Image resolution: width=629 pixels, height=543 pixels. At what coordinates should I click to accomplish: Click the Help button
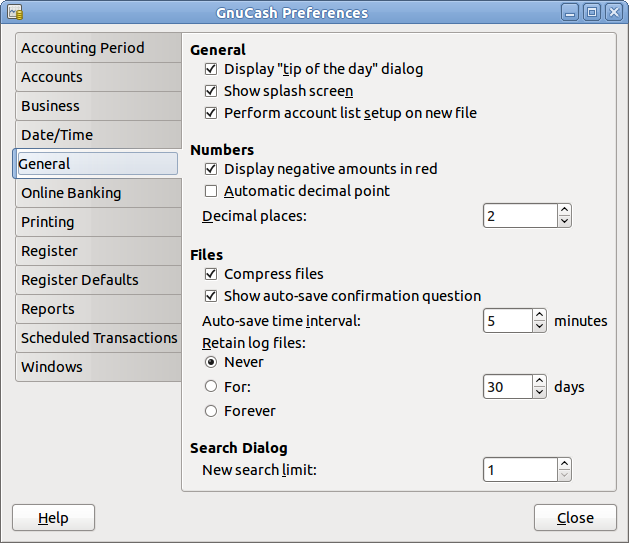click(x=53, y=518)
